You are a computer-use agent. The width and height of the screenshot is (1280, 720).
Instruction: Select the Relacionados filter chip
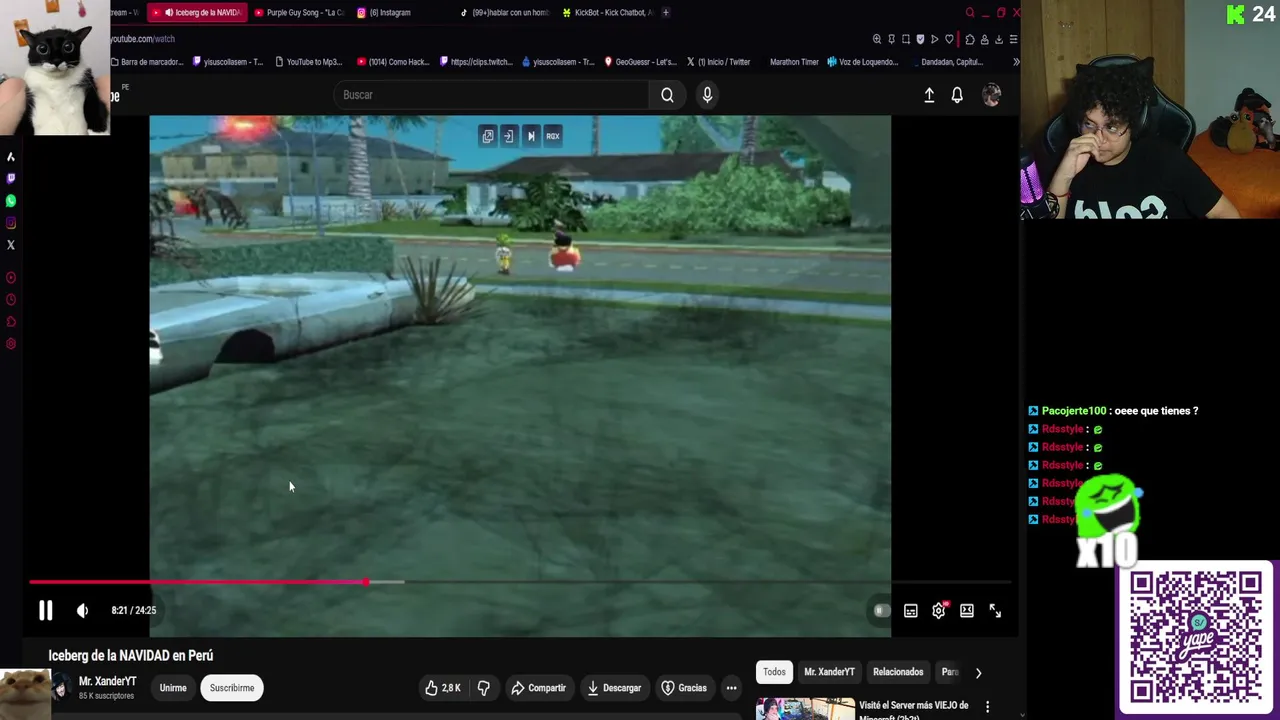coord(898,672)
